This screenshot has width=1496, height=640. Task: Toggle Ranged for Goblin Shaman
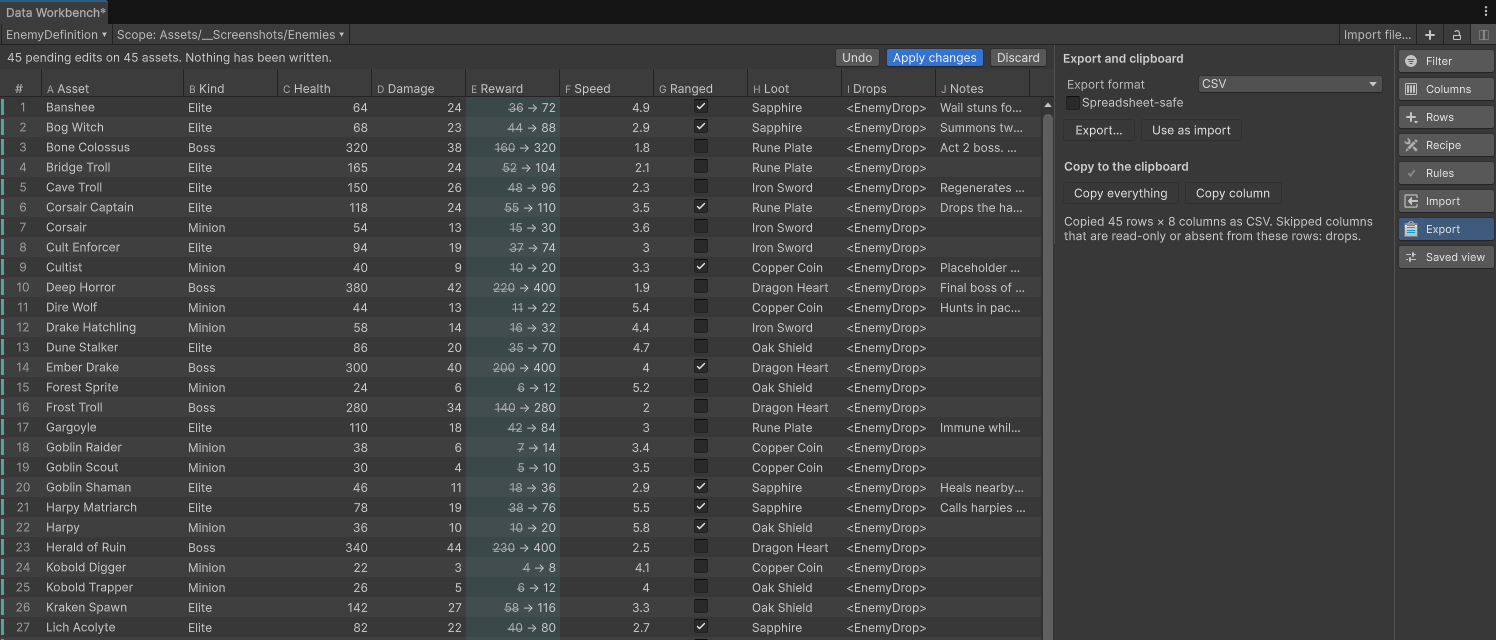(701, 486)
